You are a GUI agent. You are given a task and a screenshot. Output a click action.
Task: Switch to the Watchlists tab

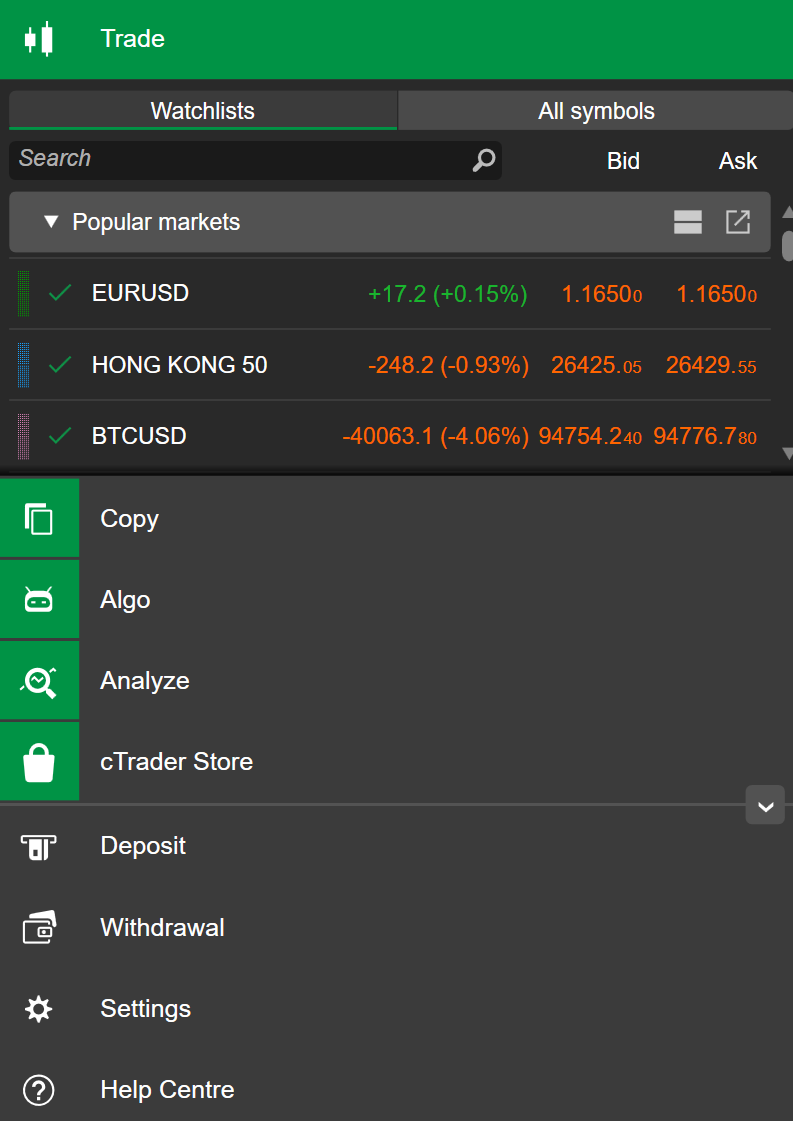pyautogui.click(x=203, y=111)
